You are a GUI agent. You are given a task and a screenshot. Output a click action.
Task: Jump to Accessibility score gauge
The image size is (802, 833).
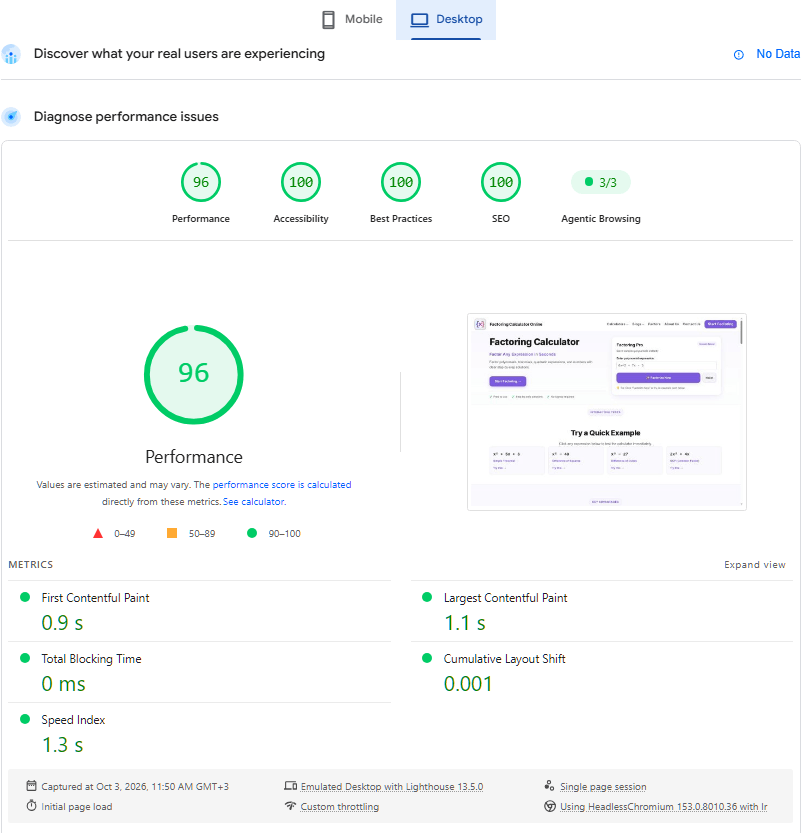(x=301, y=182)
